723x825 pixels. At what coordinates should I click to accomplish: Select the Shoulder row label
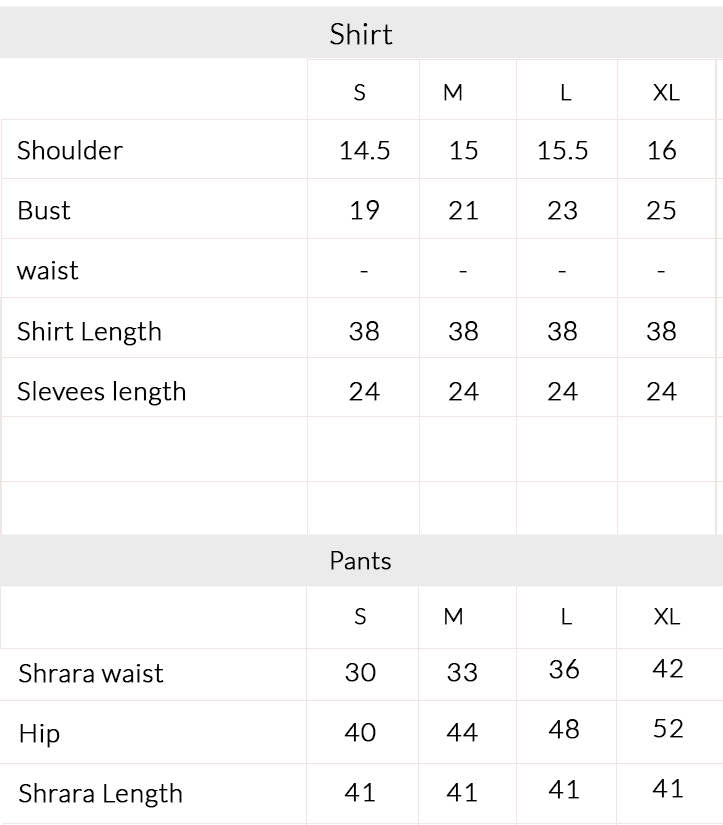[69, 150]
